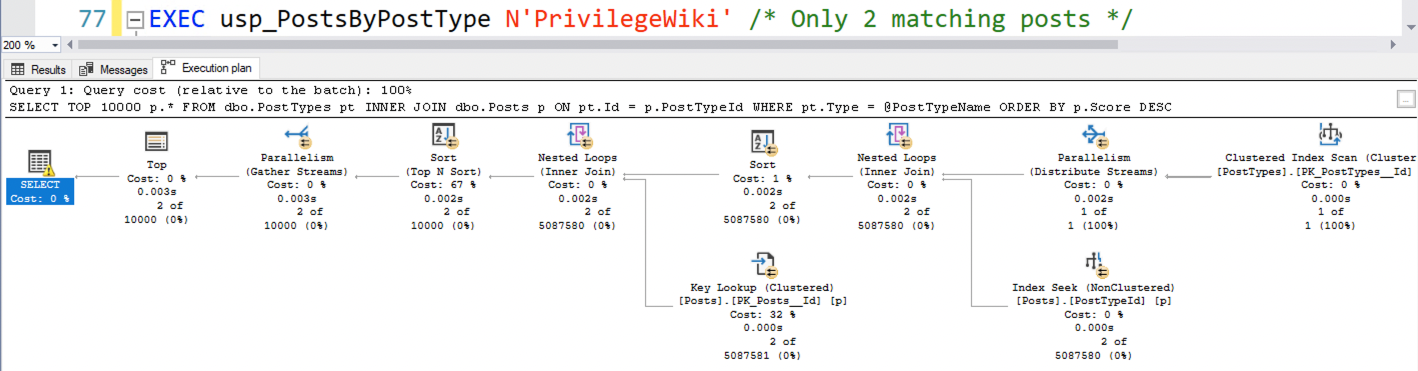The image size is (1418, 371).
Task: Click '[Posts].[PK_Posts__Id] [p]' label
Action: [x=763, y=301]
